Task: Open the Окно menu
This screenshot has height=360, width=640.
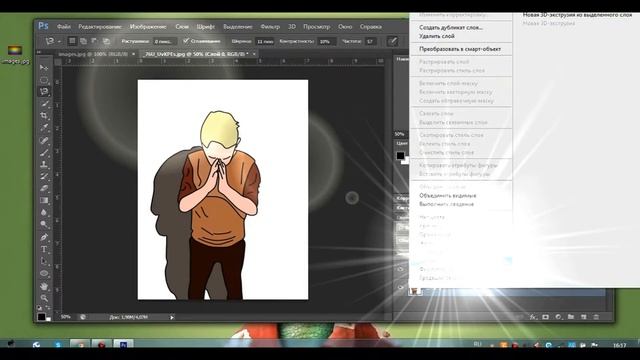Action: pyautogui.click(x=345, y=27)
